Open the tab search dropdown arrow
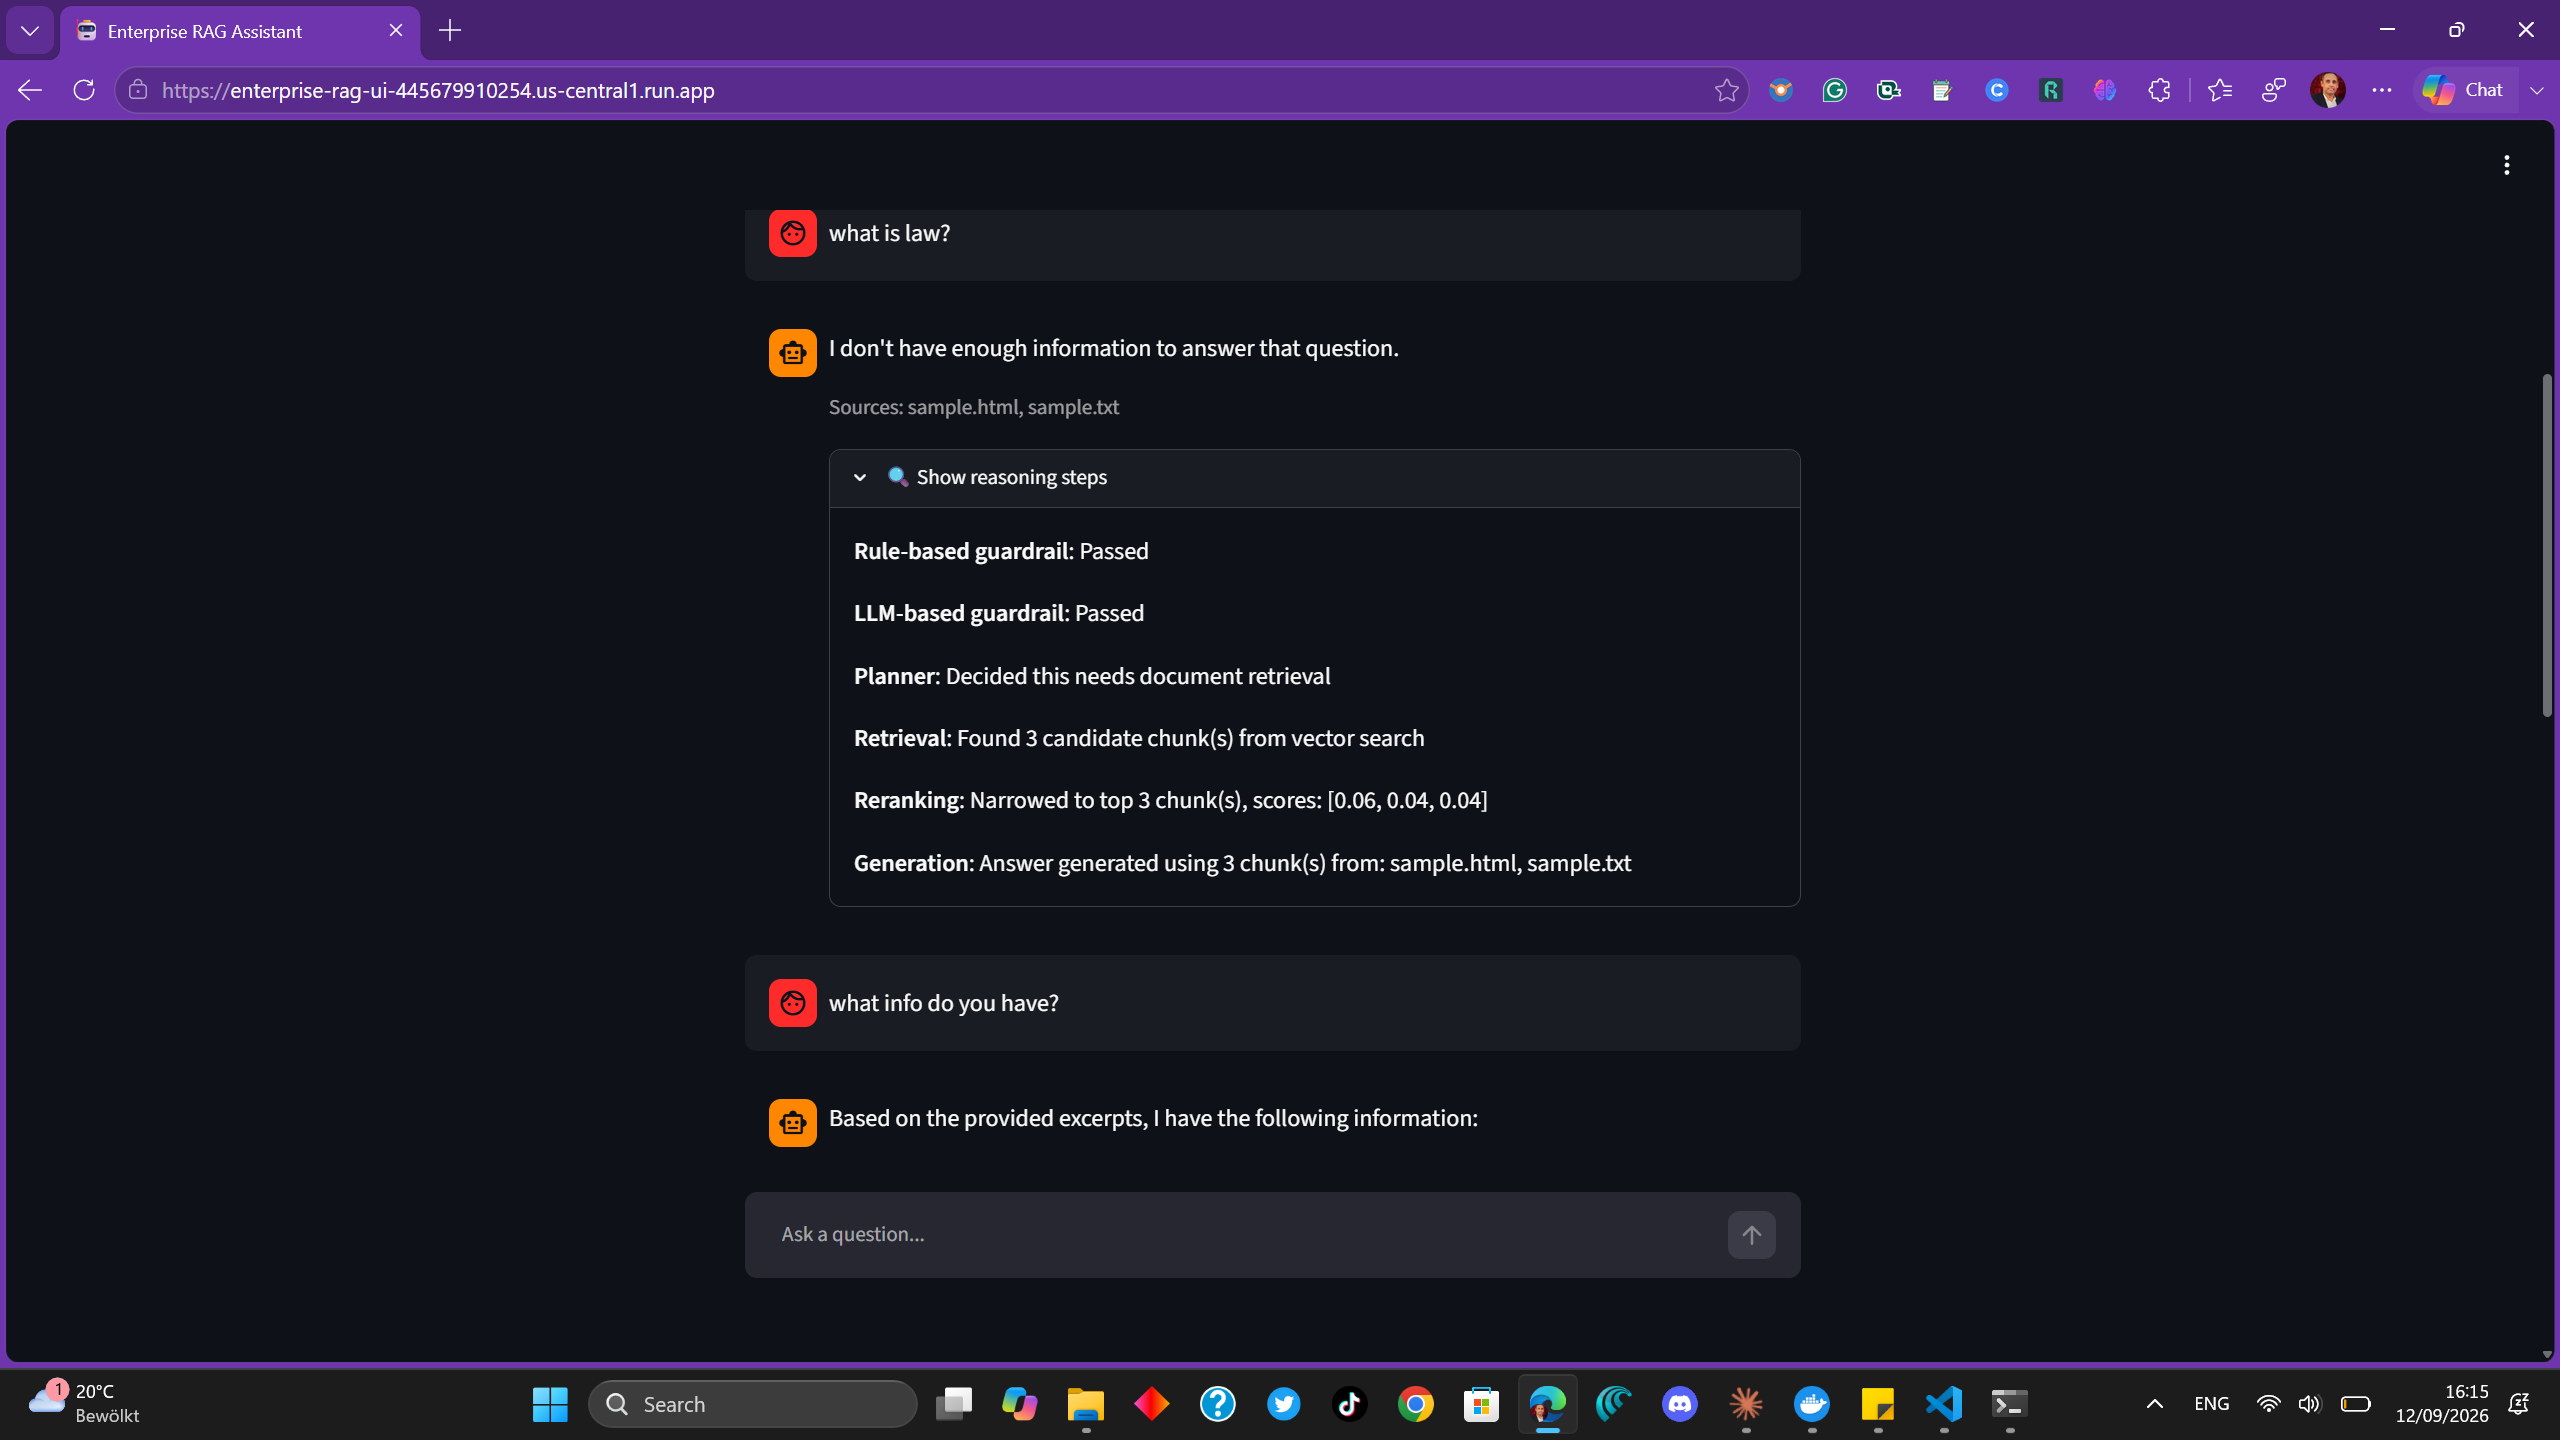 tap(30, 31)
